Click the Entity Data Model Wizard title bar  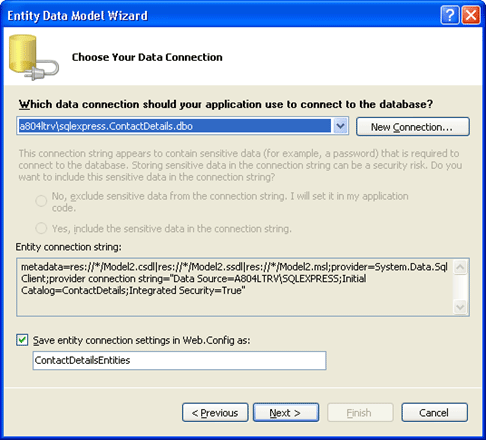click(x=220, y=15)
